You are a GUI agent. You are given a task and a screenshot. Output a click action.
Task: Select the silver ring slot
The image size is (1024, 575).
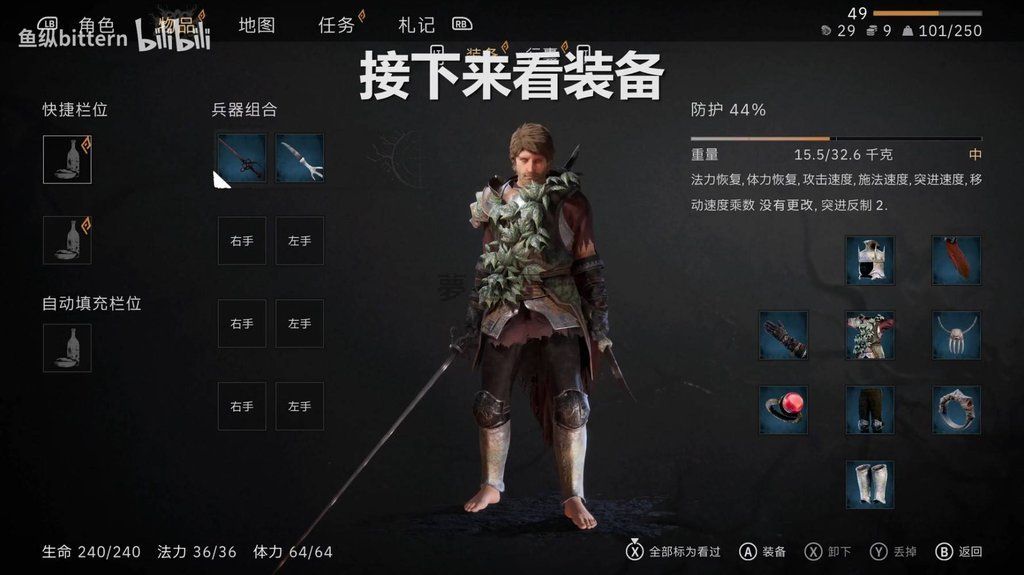[956, 410]
